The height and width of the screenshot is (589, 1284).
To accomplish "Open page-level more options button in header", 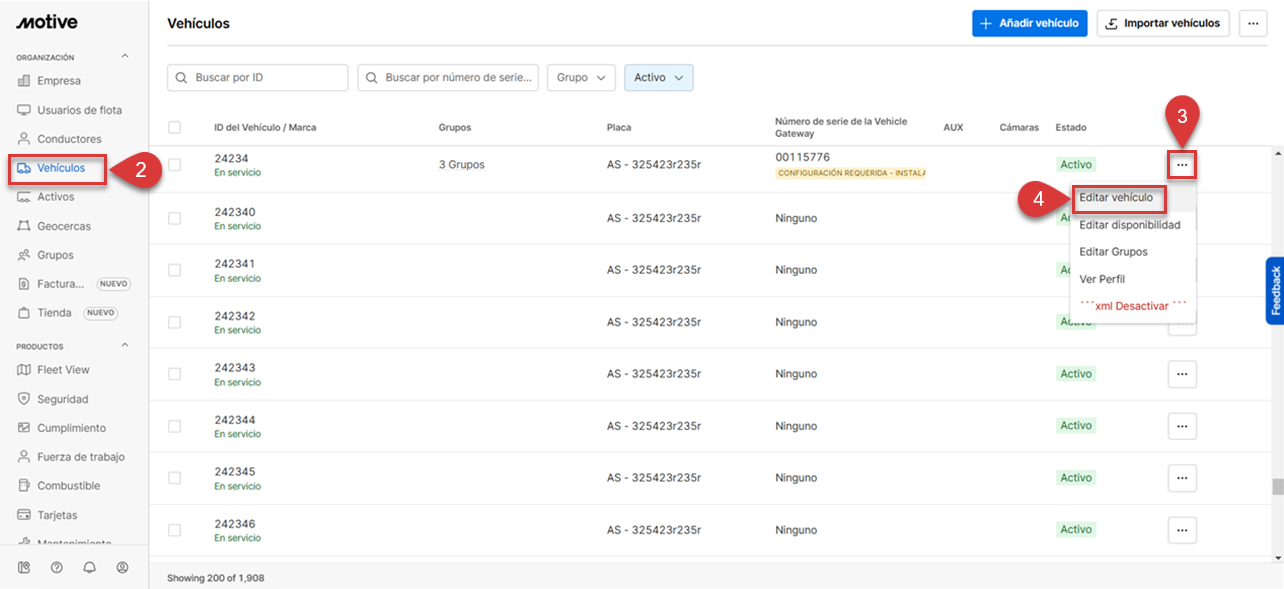I will [1253, 23].
